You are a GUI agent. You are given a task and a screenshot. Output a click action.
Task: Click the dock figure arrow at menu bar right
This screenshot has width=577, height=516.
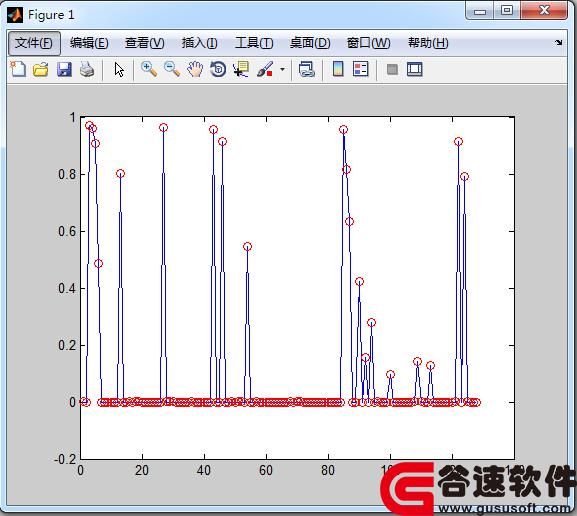[559, 42]
